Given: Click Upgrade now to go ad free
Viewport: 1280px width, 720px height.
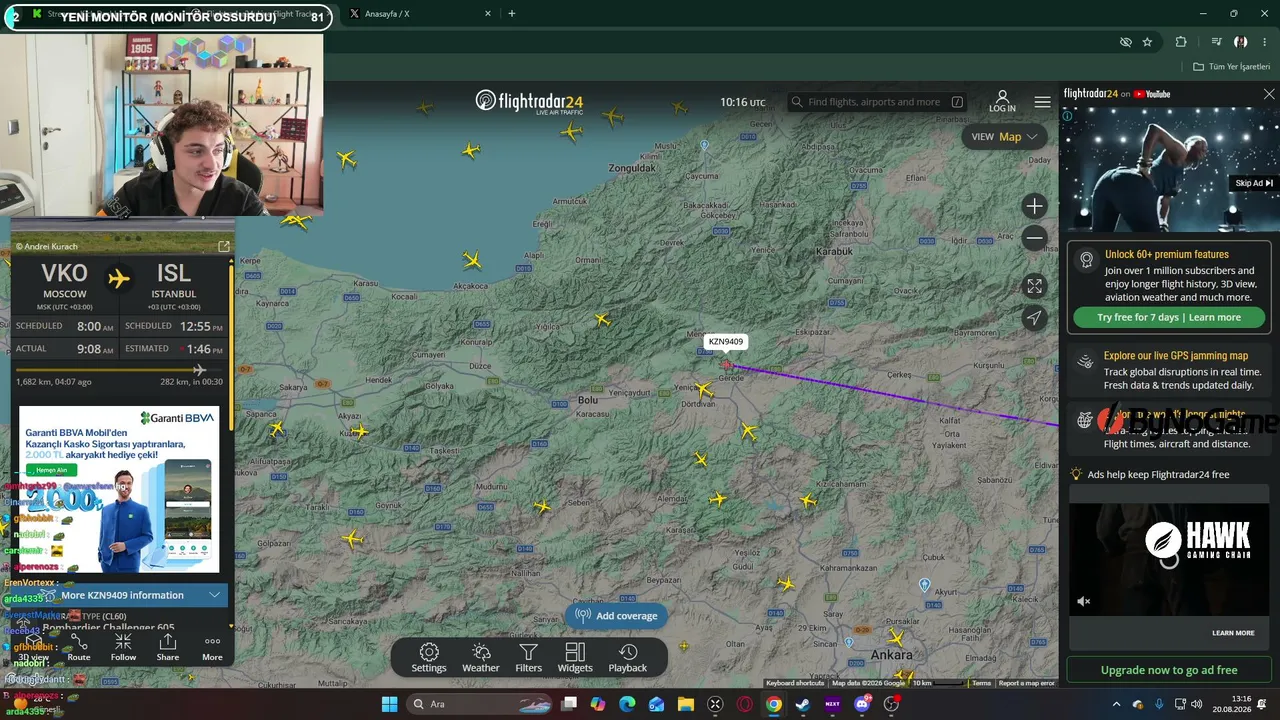Looking at the screenshot, I should (1169, 670).
